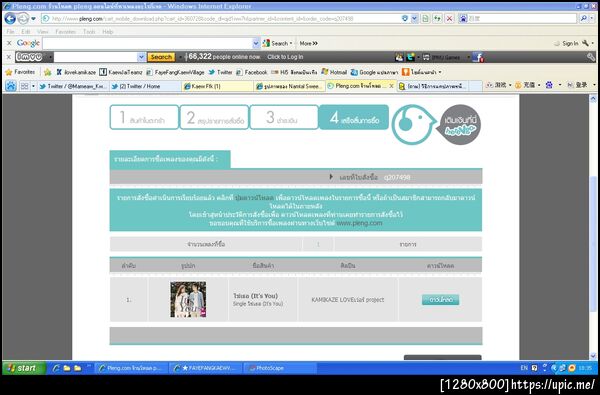Open the Twitter bookmark in favorites bar
This screenshot has height=395, width=600.
(220, 72)
